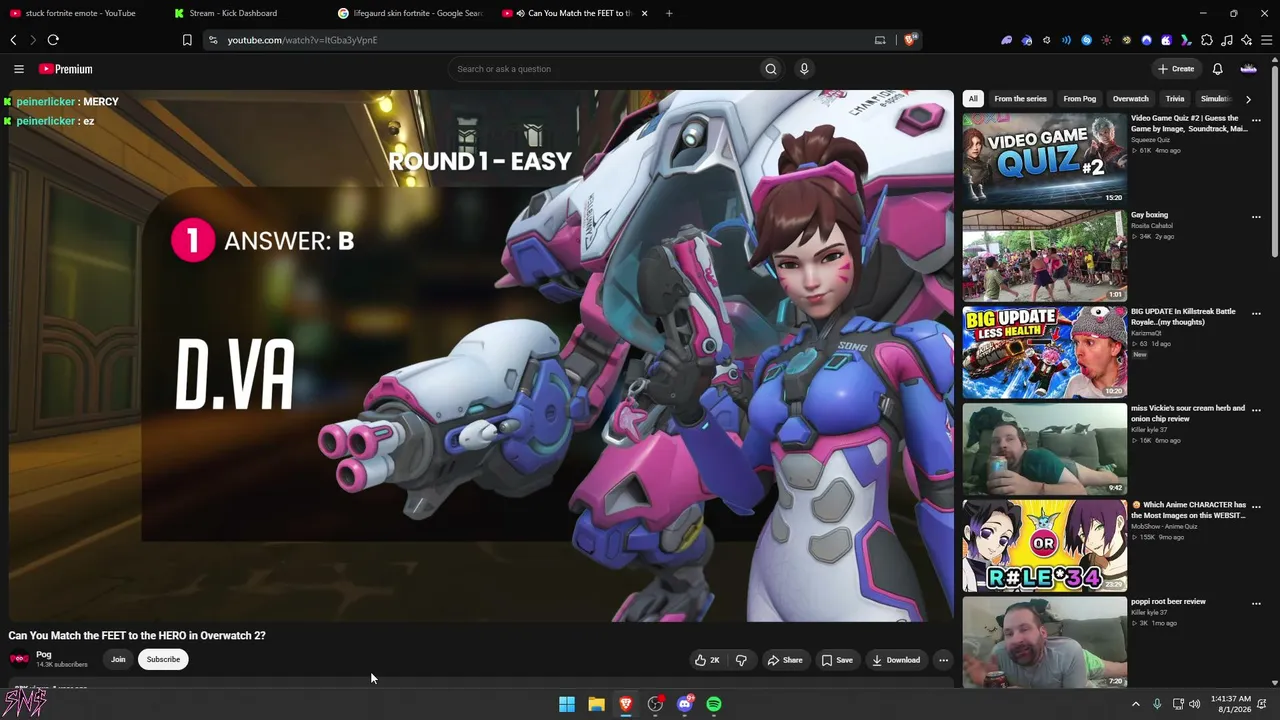Open the taskbar clock and date

[1230, 704]
